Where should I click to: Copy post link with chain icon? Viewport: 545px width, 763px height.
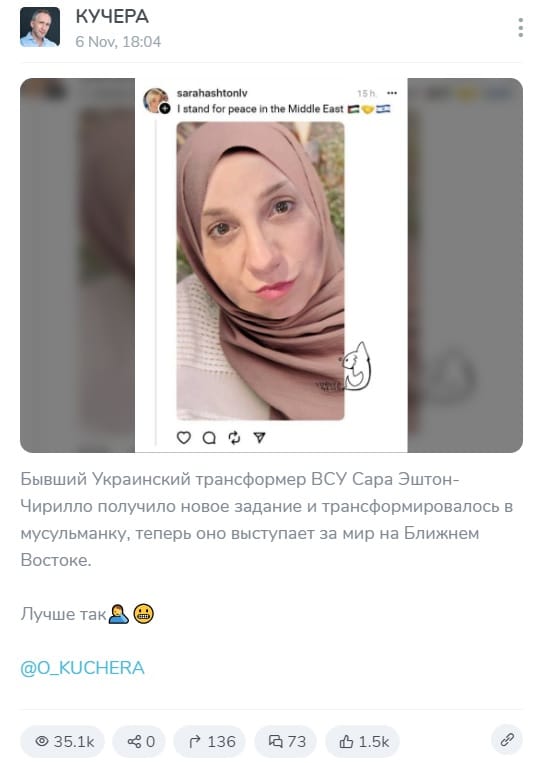point(508,740)
